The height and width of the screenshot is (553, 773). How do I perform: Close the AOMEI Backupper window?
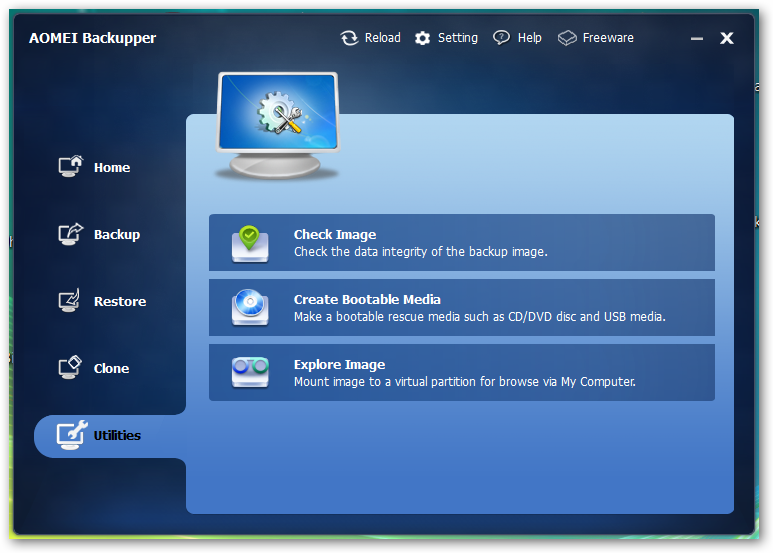point(727,38)
